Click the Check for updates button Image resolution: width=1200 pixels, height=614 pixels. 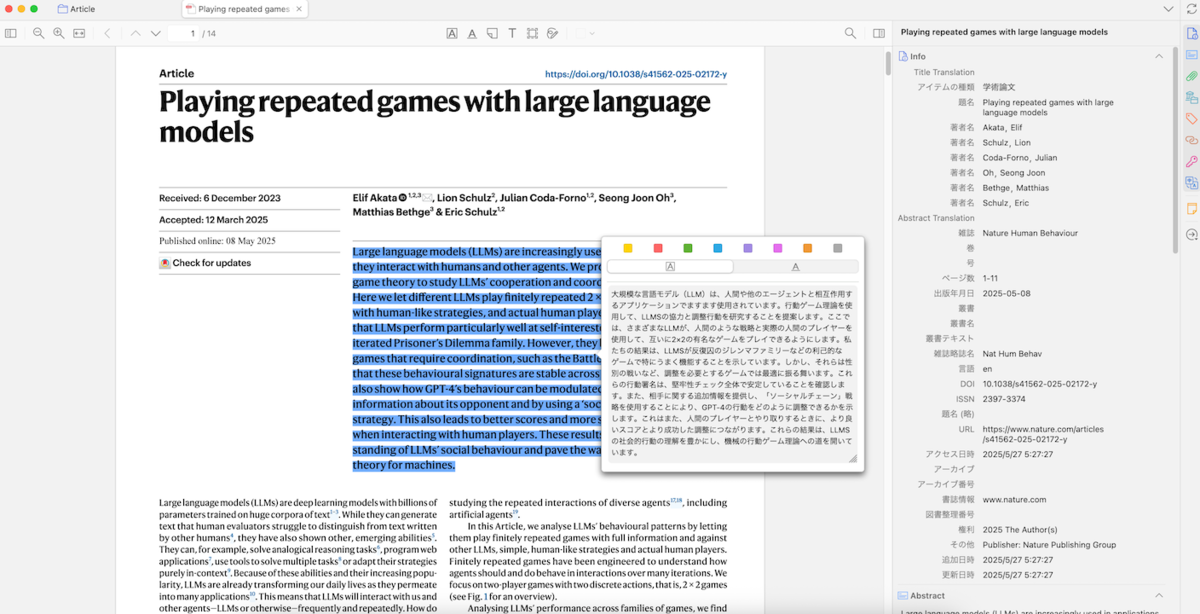coord(205,263)
